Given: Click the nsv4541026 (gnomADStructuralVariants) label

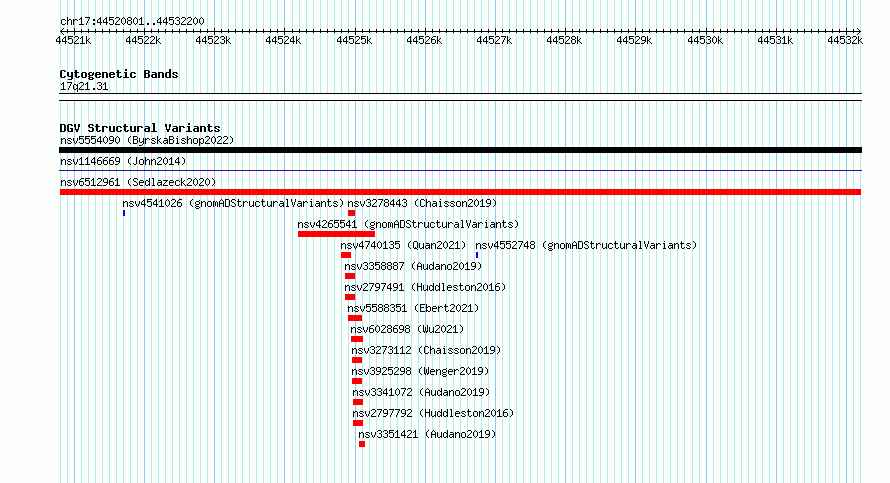Looking at the screenshot, I should point(233,203).
